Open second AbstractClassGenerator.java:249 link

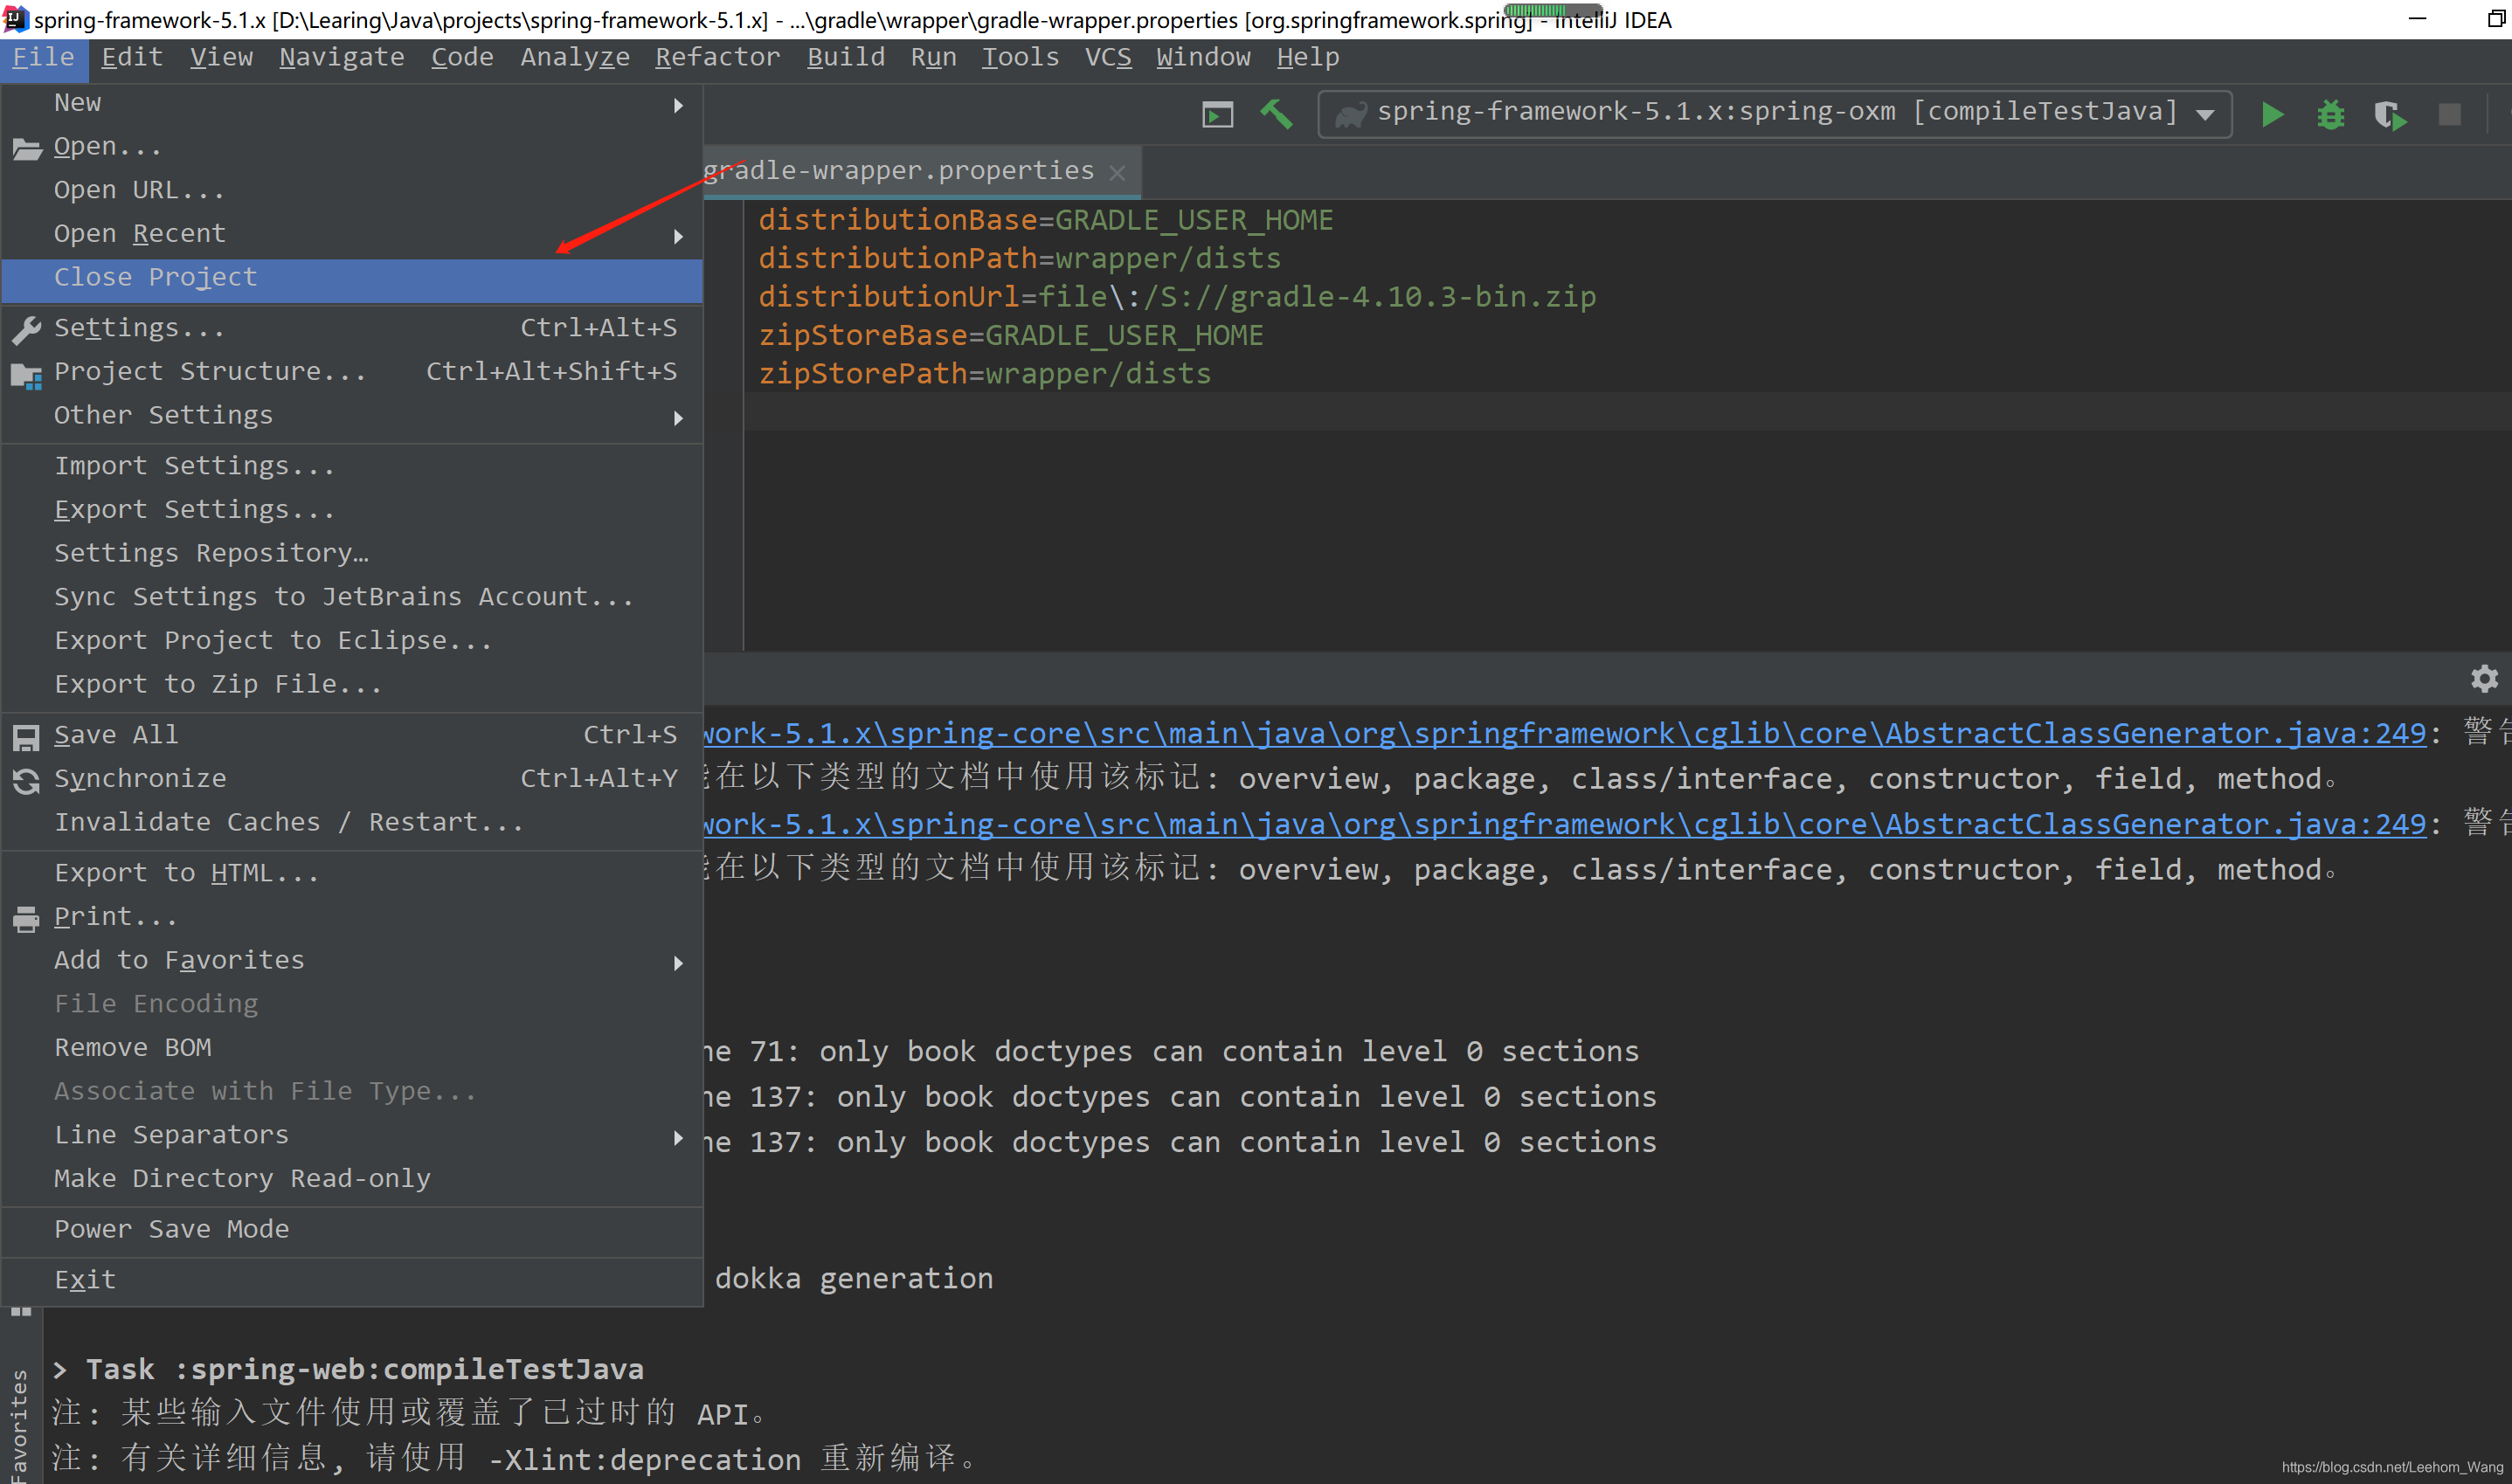(1565, 825)
